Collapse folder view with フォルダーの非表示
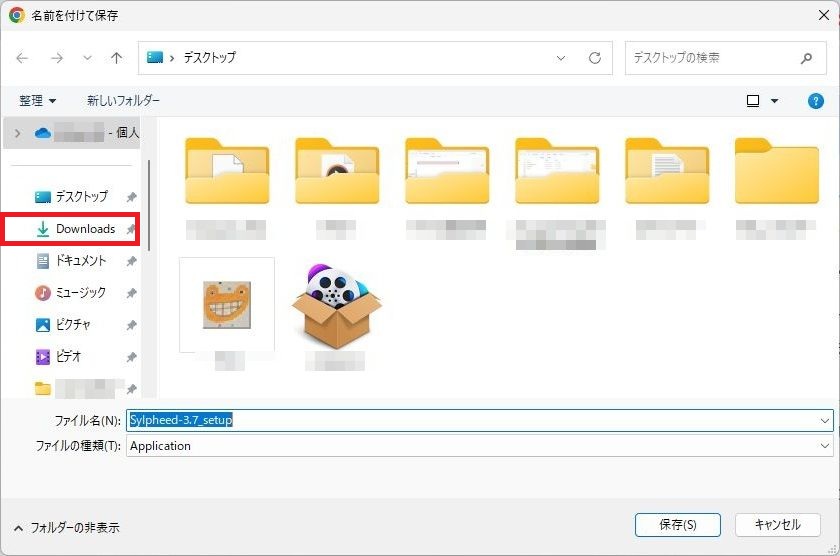This screenshot has height=556, width=840. click(x=66, y=527)
